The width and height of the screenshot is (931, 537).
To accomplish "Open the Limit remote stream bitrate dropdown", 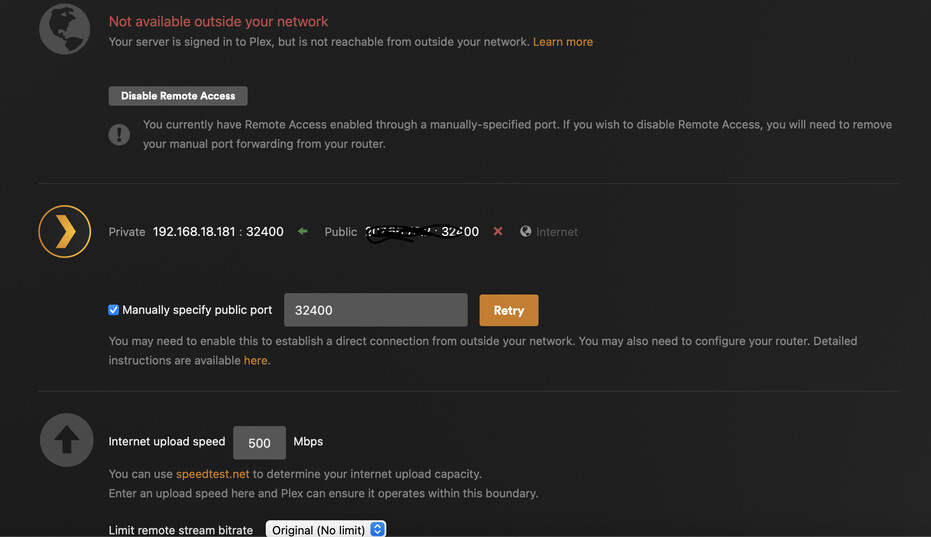I will point(326,529).
